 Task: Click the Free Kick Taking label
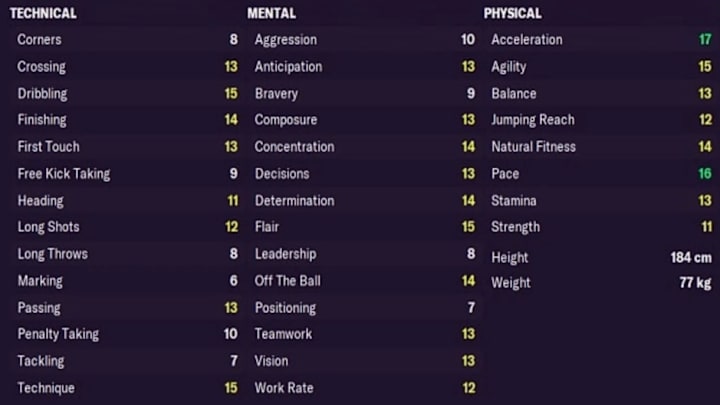tap(64, 174)
